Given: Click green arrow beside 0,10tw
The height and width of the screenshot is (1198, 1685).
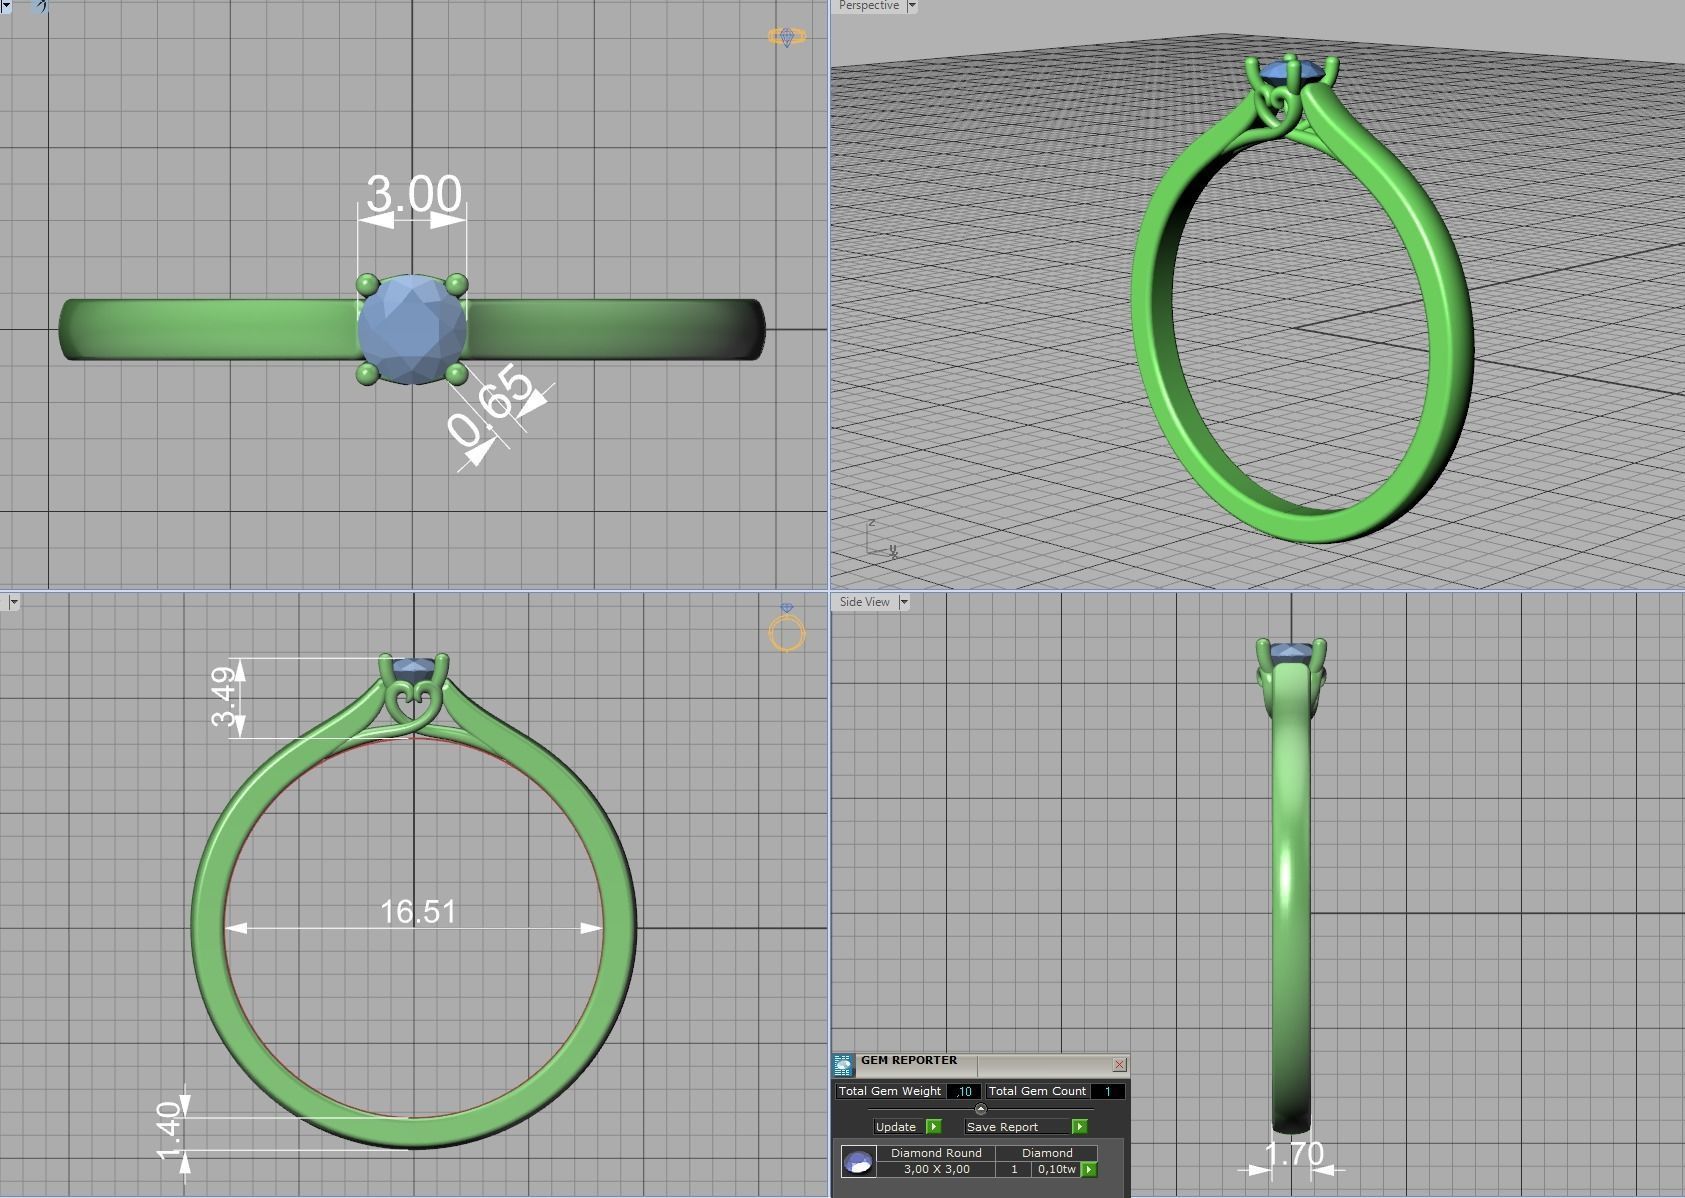Looking at the screenshot, I should [1088, 1169].
